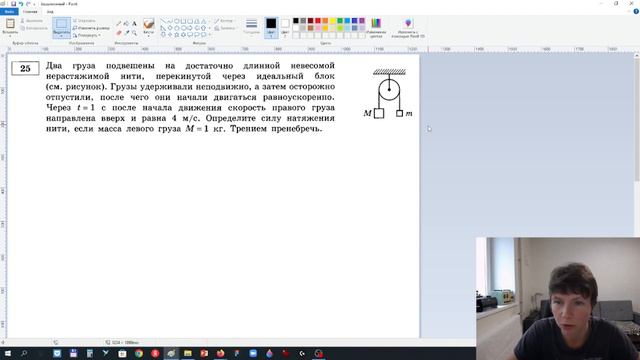The image size is (640, 360).
Task: Expand the Paste dropdown arrow
Action: click(x=10, y=35)
